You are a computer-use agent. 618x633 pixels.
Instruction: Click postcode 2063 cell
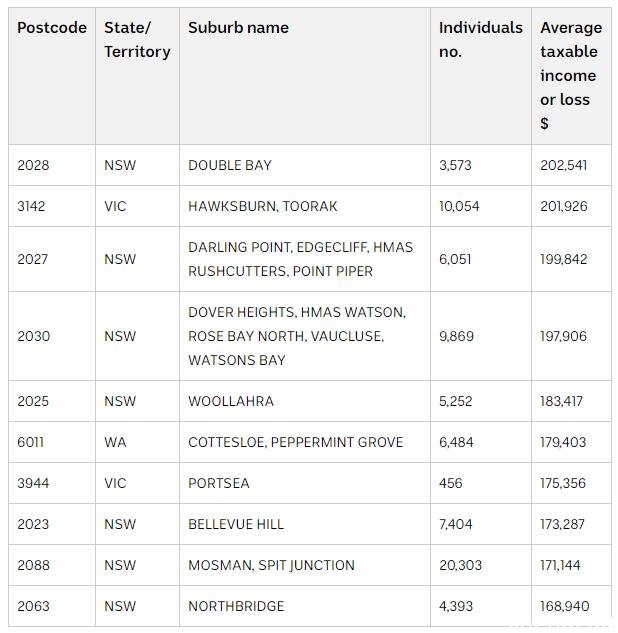52,606
